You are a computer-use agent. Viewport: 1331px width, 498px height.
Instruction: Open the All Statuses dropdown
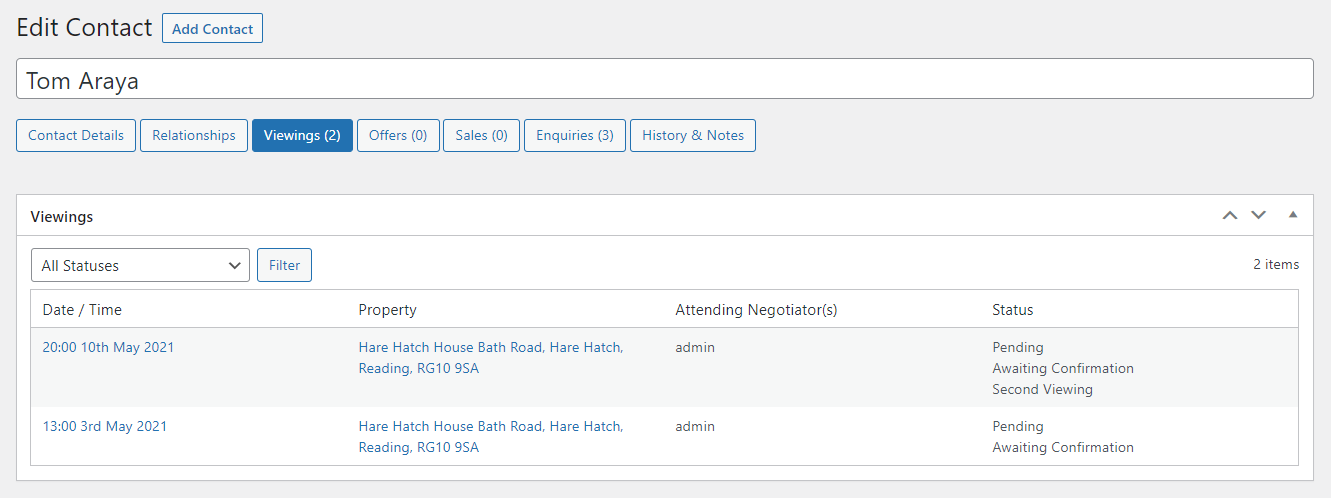[x=141, y=265]
